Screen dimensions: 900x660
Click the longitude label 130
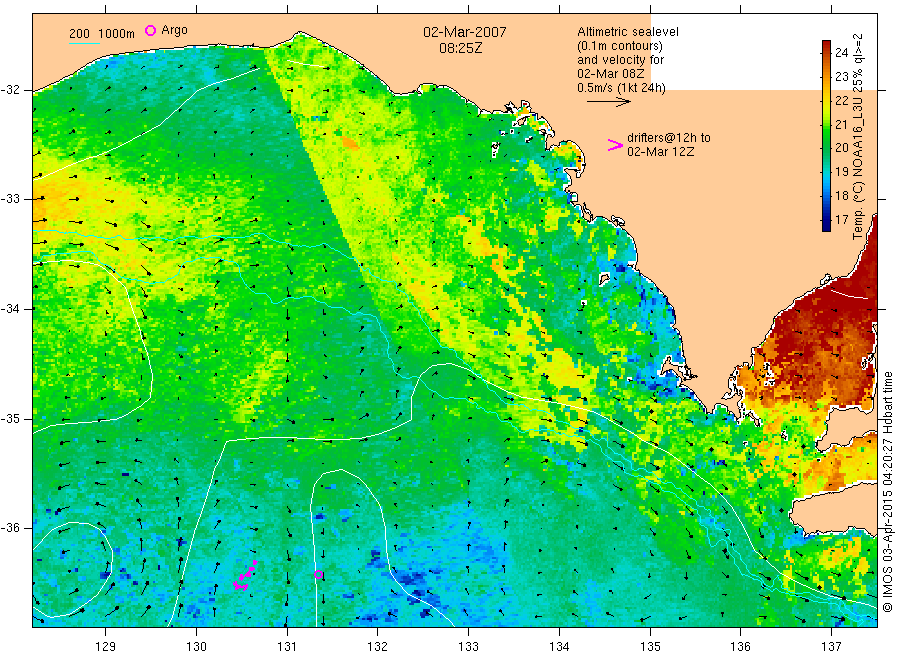click(x=196, y=646)
